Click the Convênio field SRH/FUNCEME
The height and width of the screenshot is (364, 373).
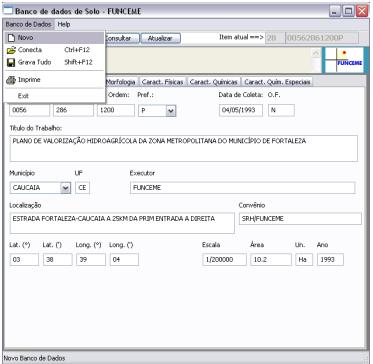(x=300, y=219)
